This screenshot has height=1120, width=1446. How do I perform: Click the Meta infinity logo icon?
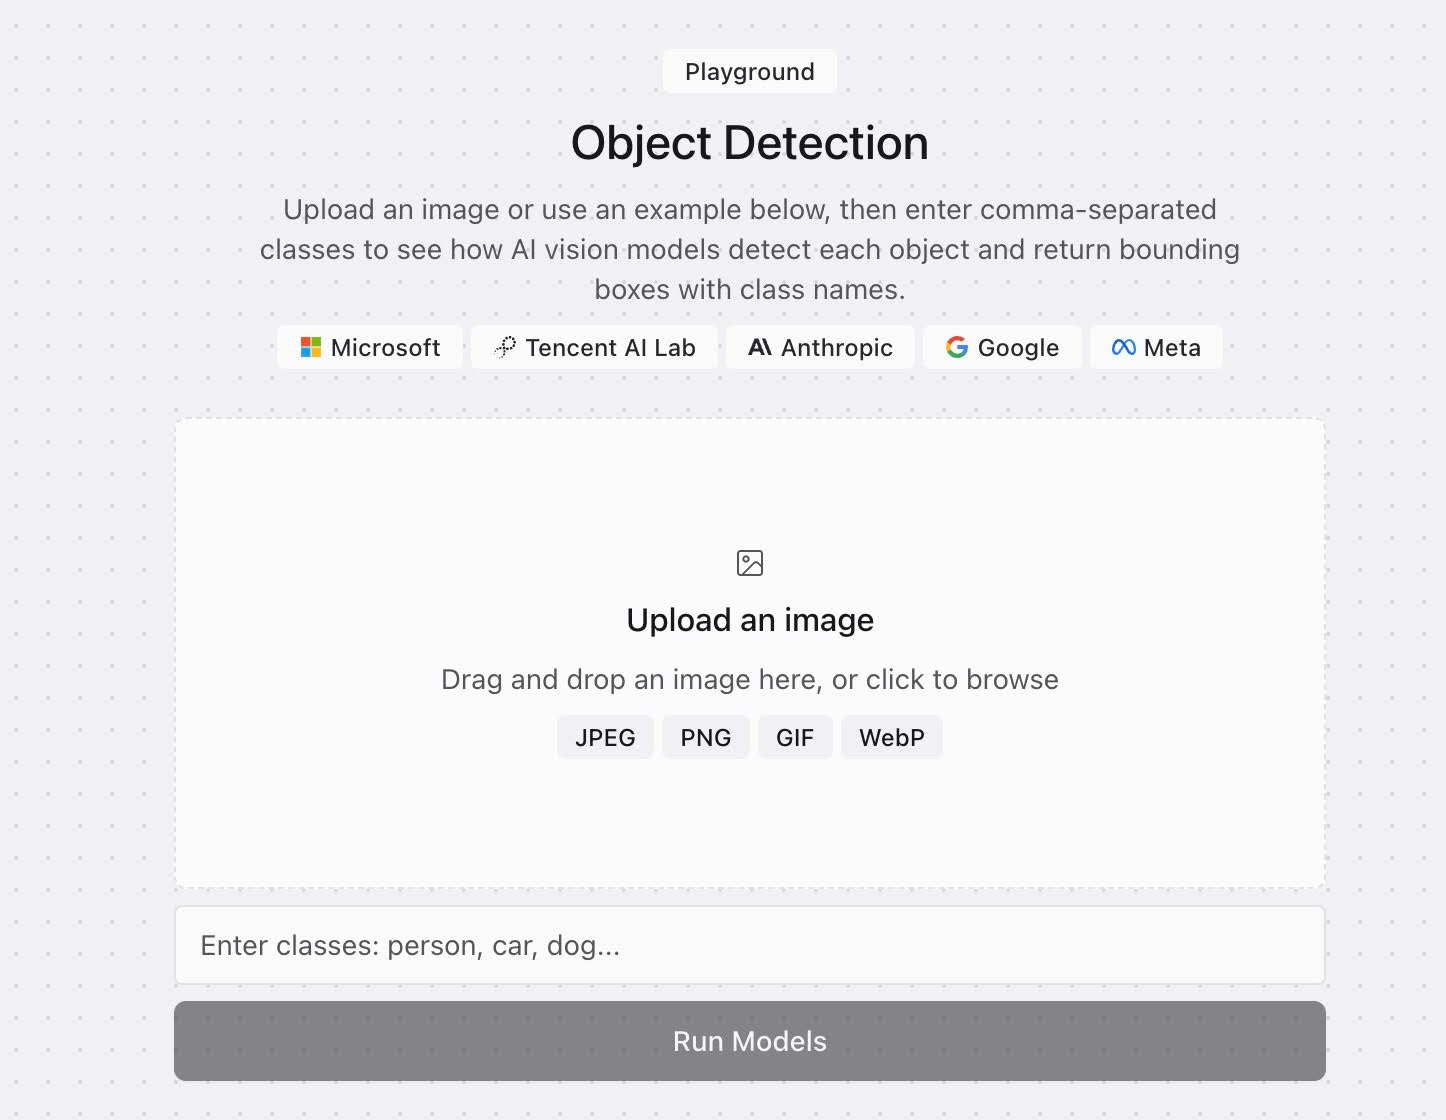1123,347
